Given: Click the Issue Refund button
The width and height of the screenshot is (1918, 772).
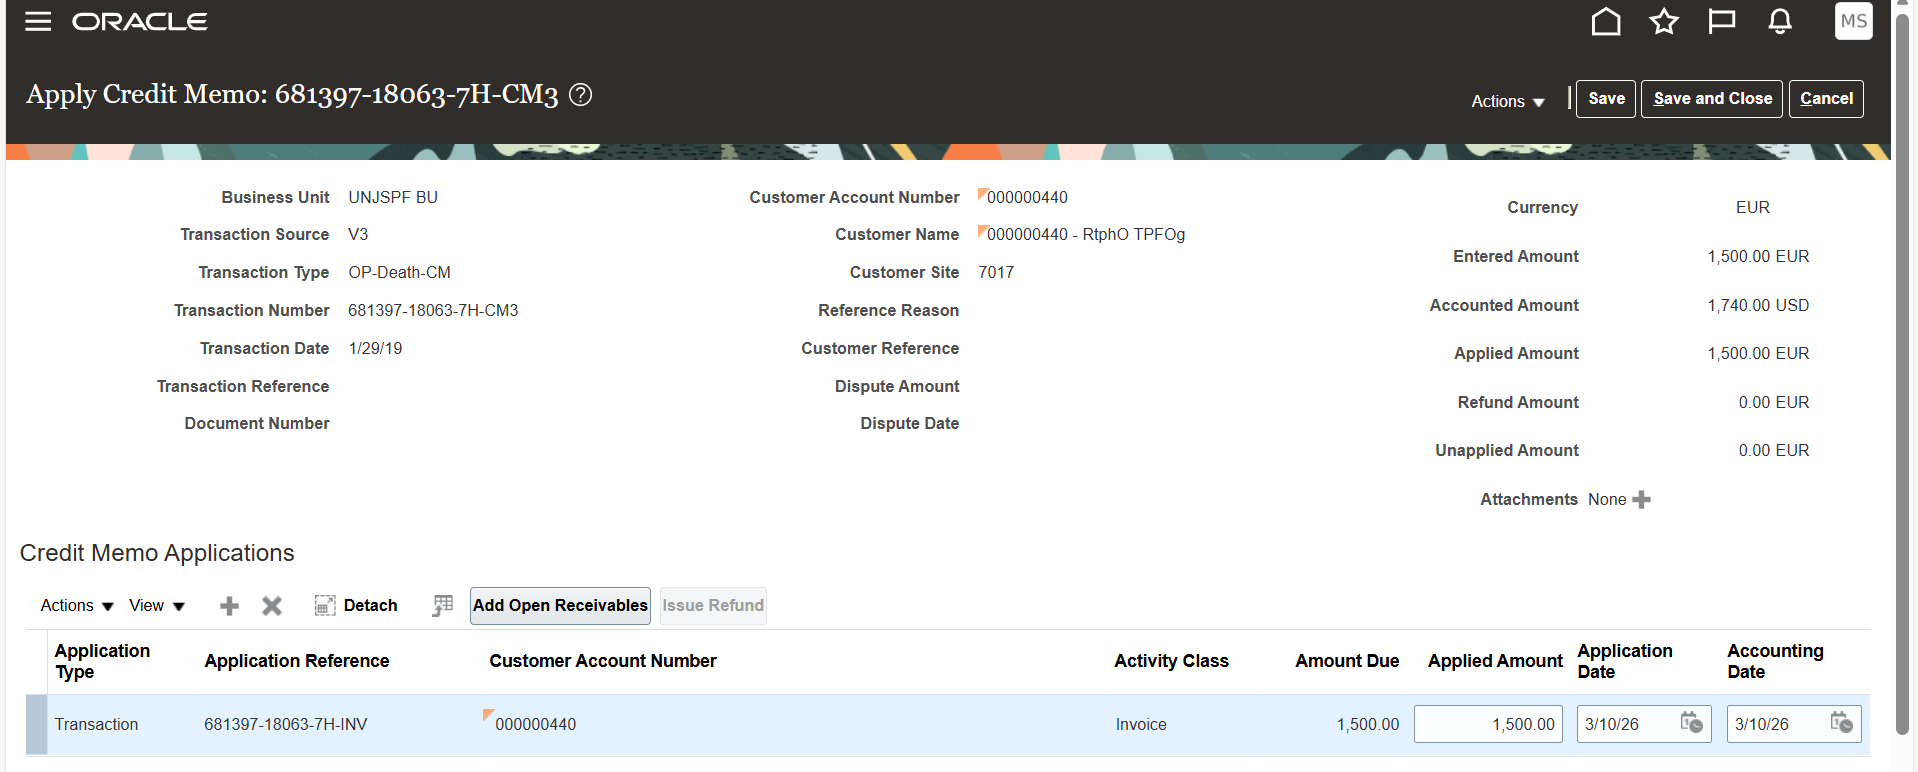Looking at the screenshot, I should 713,606.
